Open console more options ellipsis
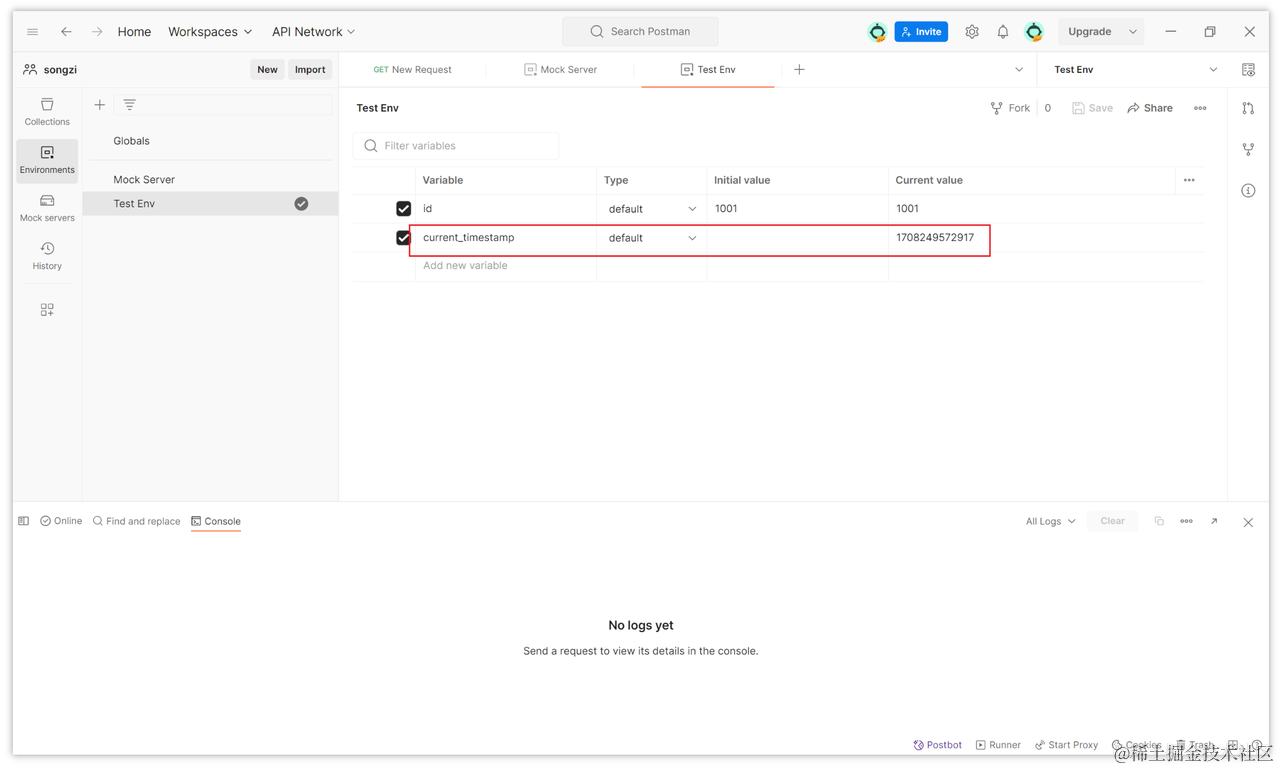The height and width of the screenshot is (770, 1280). coord(1186,521)
